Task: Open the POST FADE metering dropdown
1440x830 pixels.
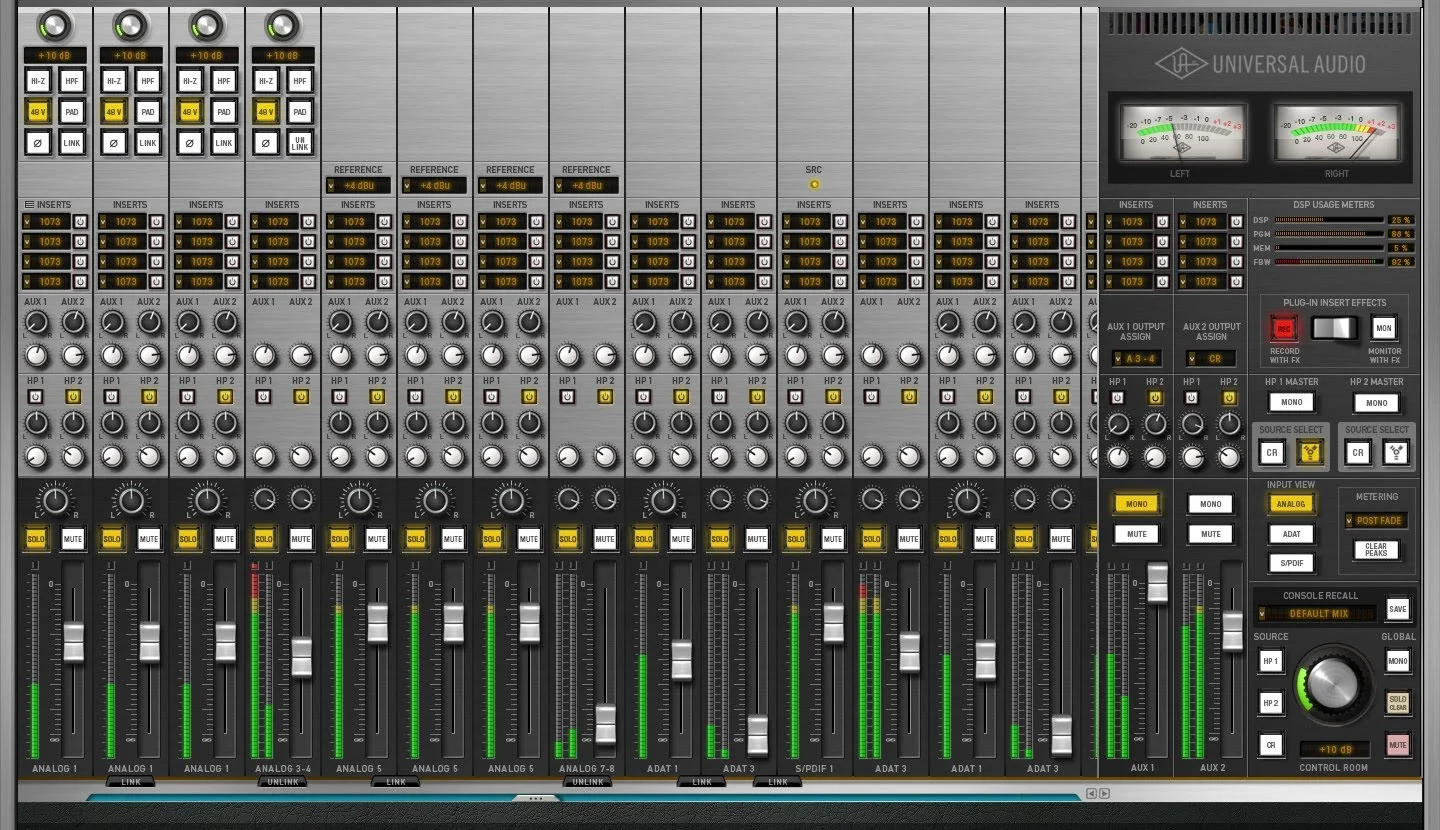Action: [1376, 520]
